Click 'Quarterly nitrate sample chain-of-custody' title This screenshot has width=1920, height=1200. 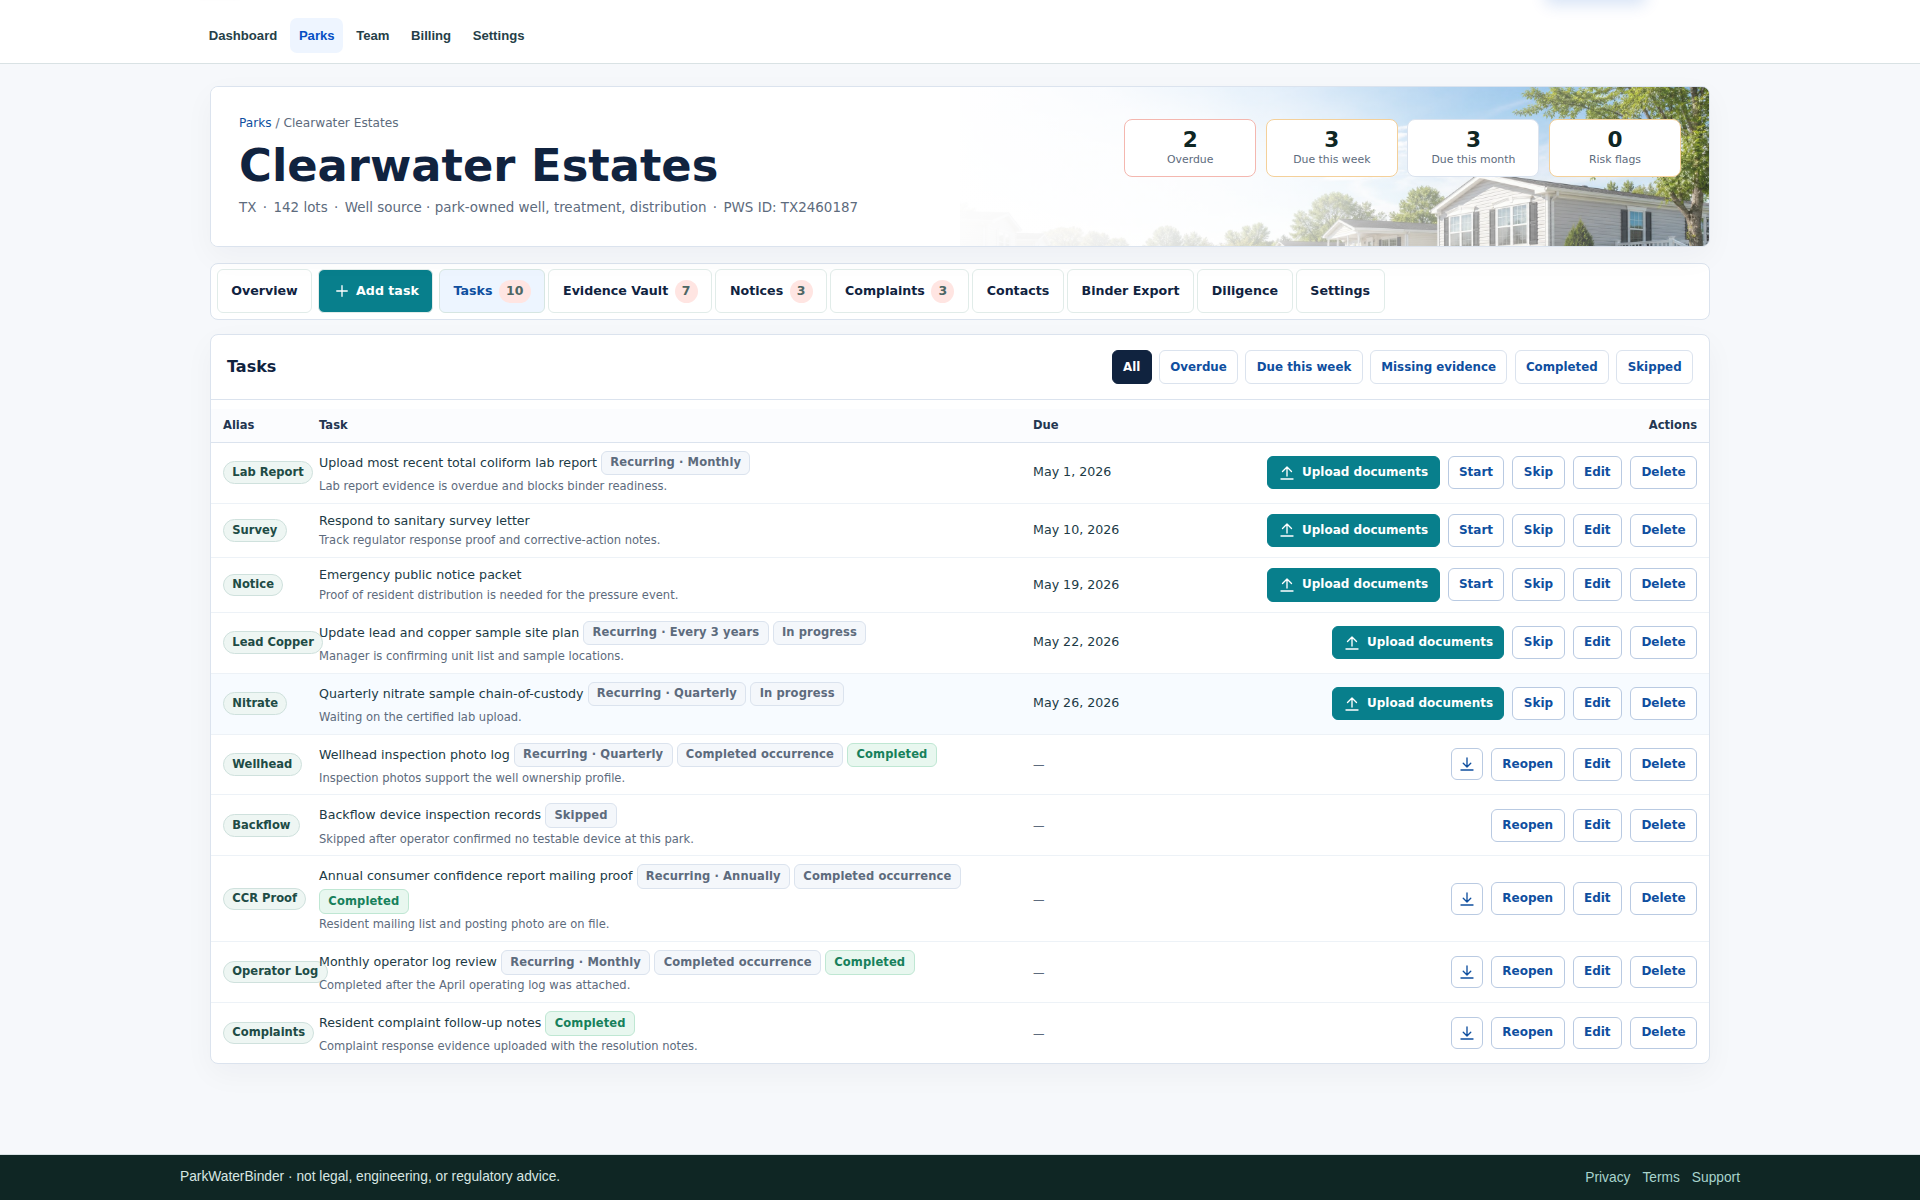[x=451, y=694]
